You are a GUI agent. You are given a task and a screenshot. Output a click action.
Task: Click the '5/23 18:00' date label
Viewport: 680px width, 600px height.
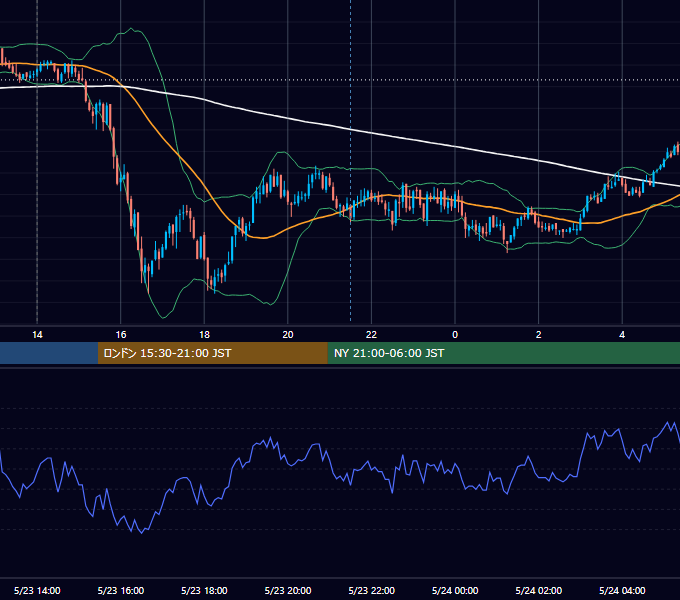coord(204,590)
